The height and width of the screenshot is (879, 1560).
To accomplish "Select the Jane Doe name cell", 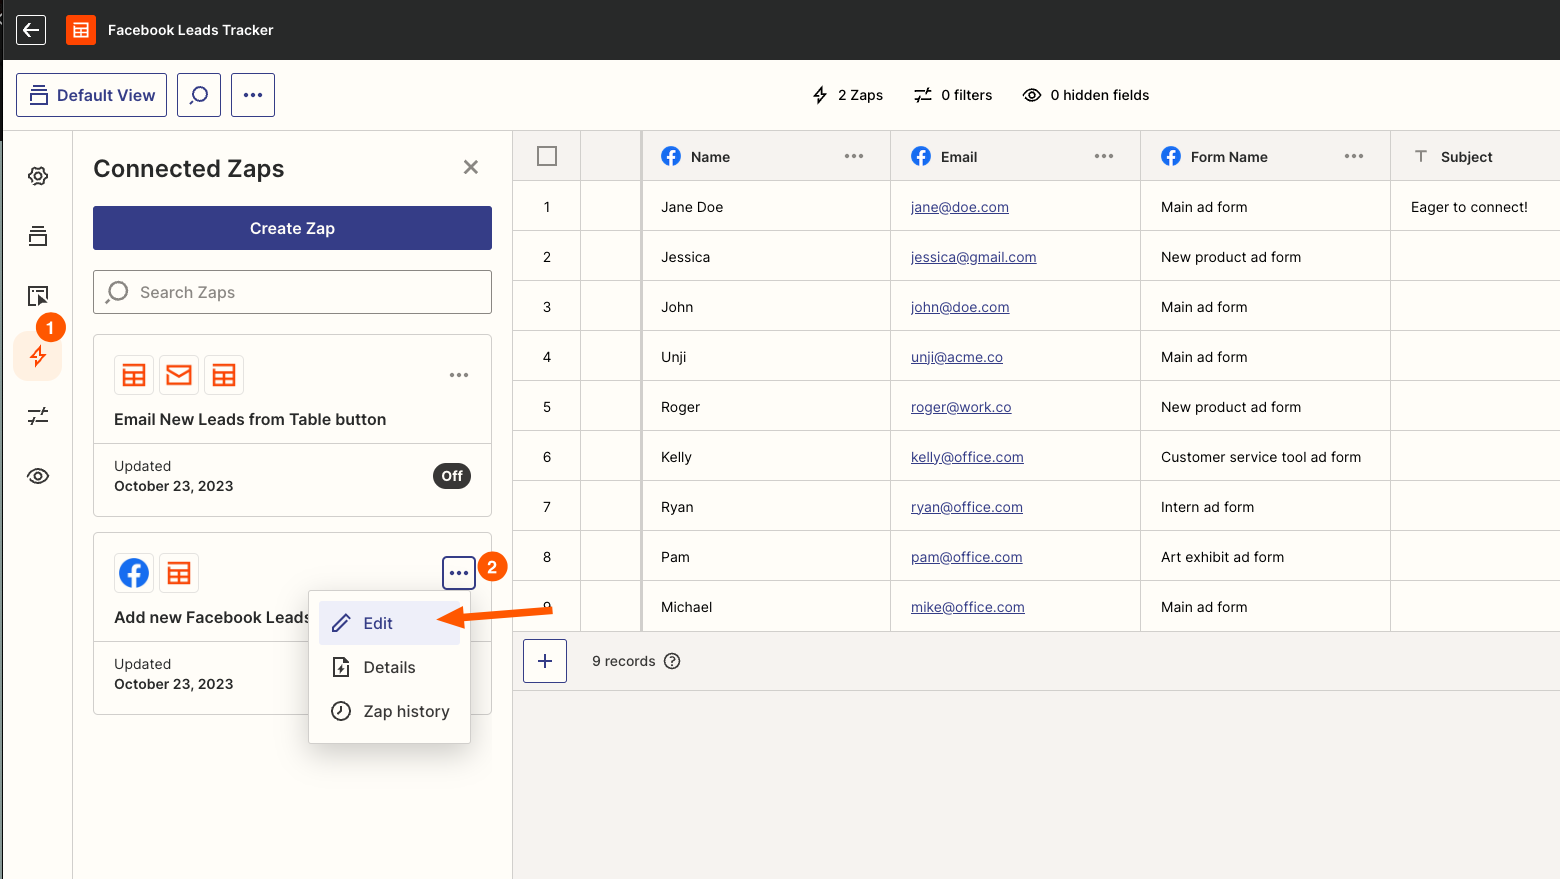I will pos(766,207).
